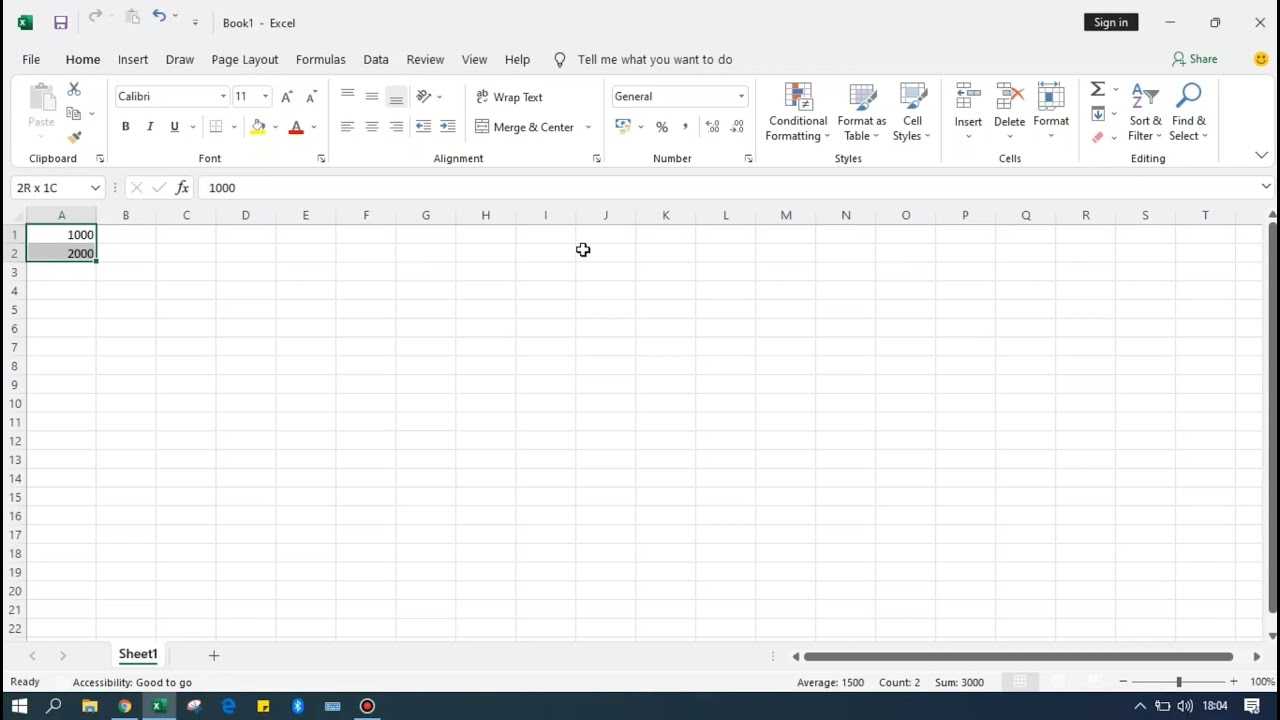Open the Number Format dropdown showing General

pyautogui.click(x=741, y=96)
